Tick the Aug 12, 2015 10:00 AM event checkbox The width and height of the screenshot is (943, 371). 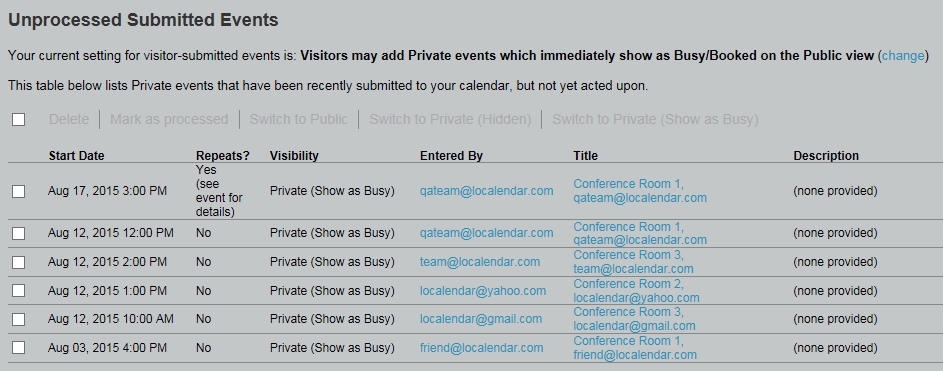(19, 319)
